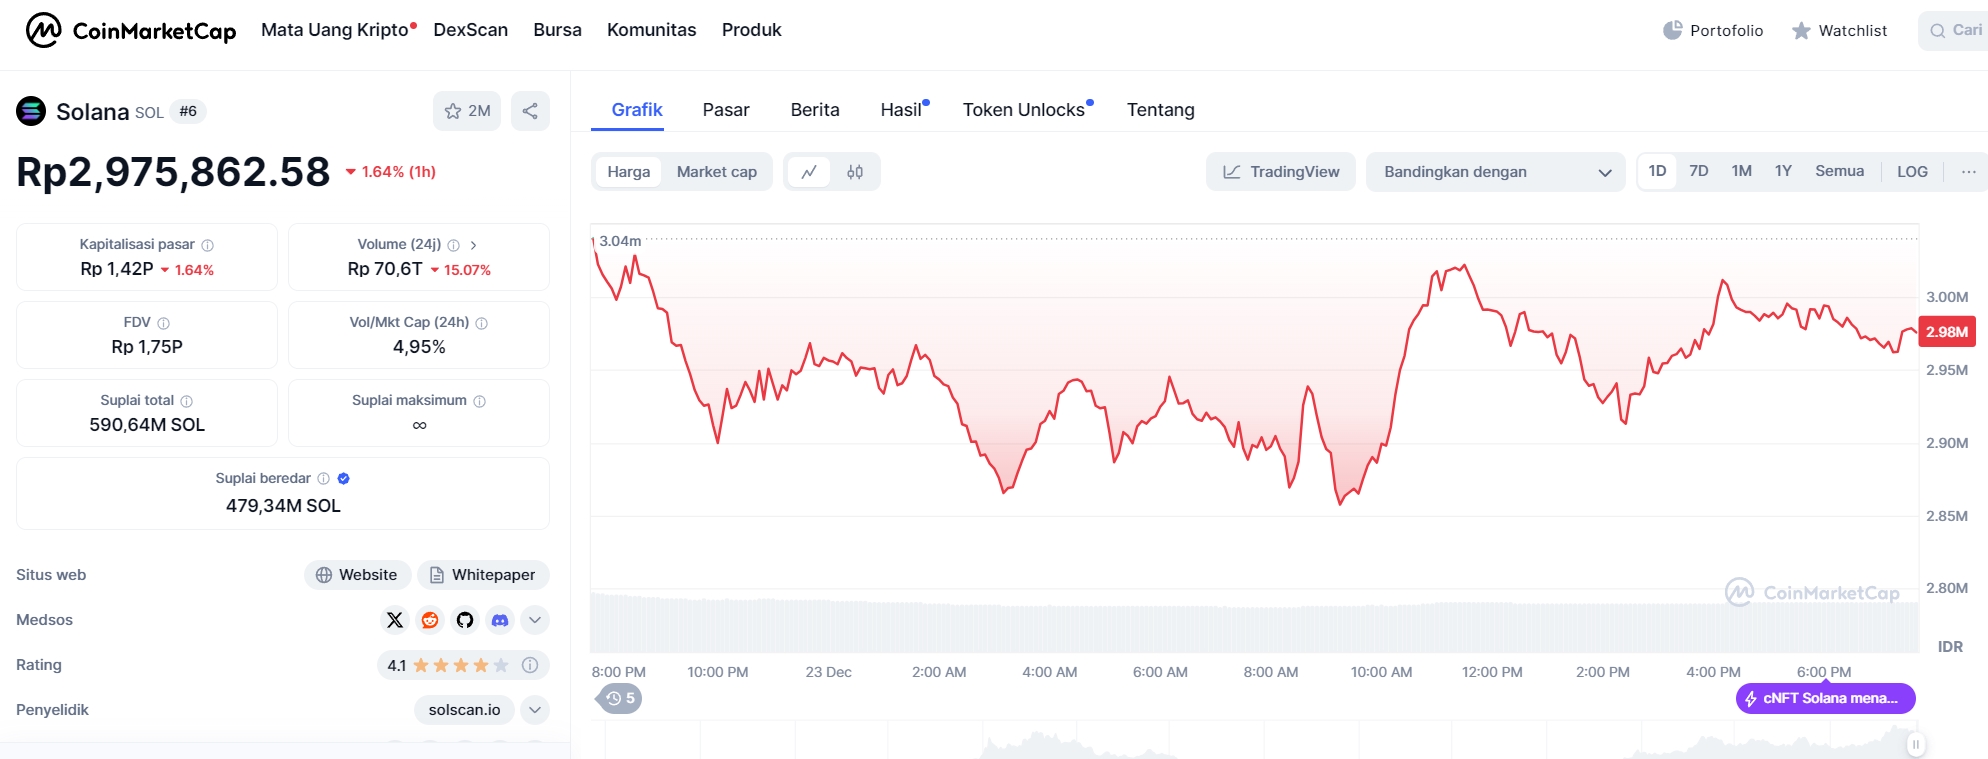Click the history events badge showing 5
Image resolution: width=1988 pixels, height=759 pixels.
[x=620, y=698]
